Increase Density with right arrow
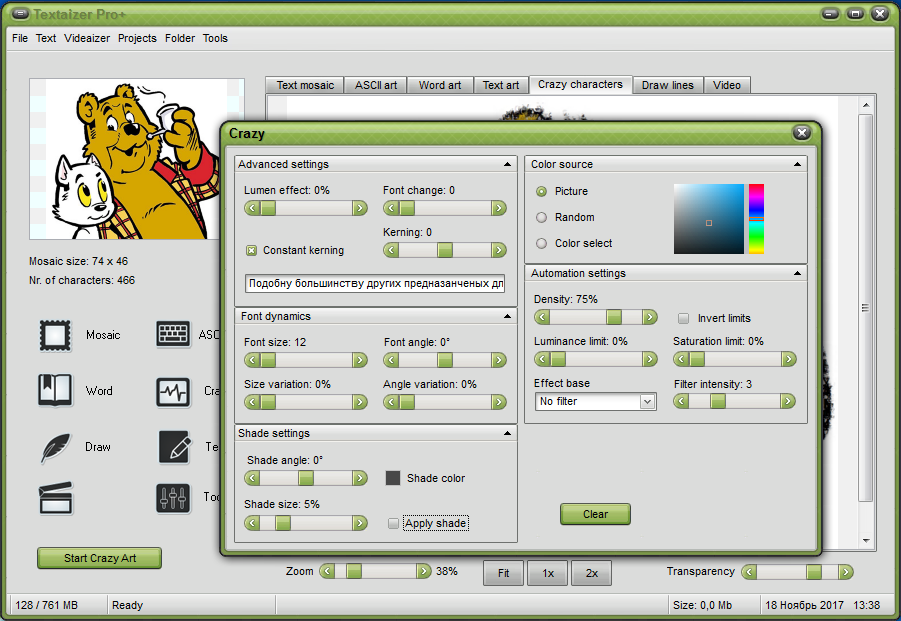The image size is (901, 621). pyautogui.click(x=650, y=317)
